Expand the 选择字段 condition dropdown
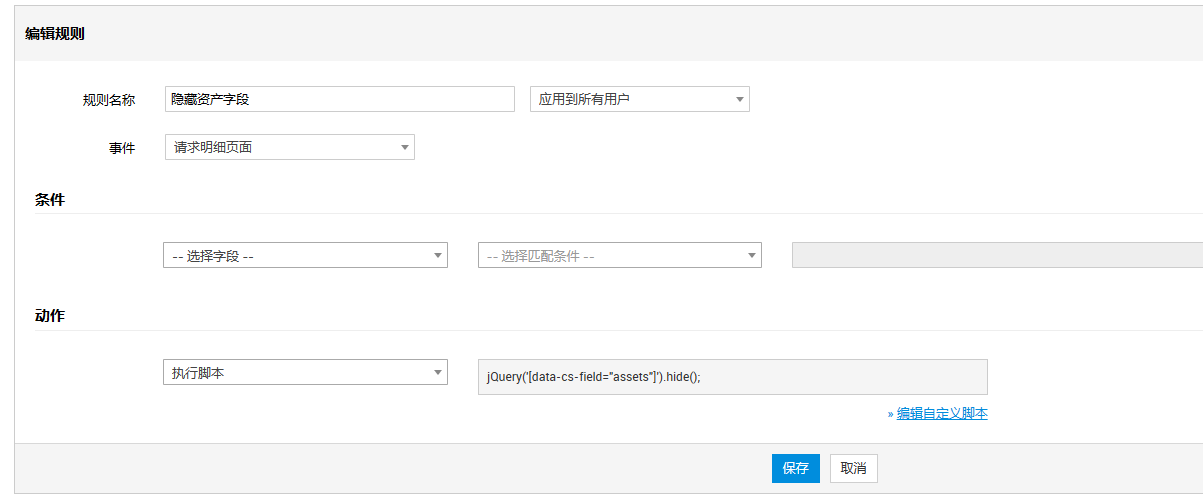1203x502 pixels. tap(305, 256)
